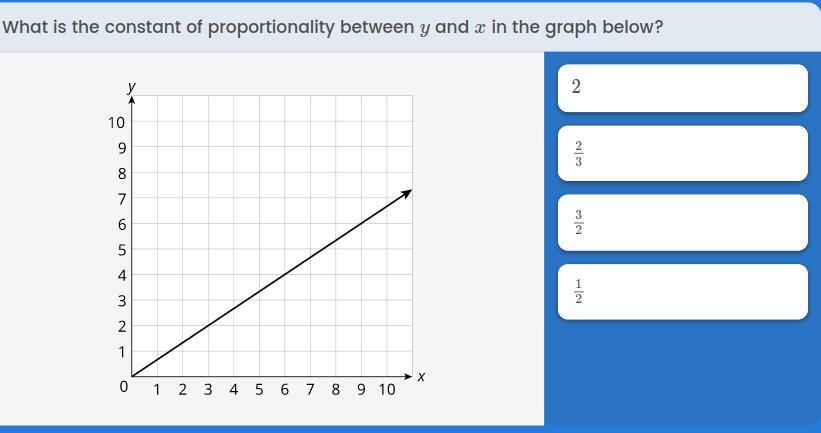Click the y-axis tick label 7
Viewport: 821px width, 433px height.
click(121, 199)
